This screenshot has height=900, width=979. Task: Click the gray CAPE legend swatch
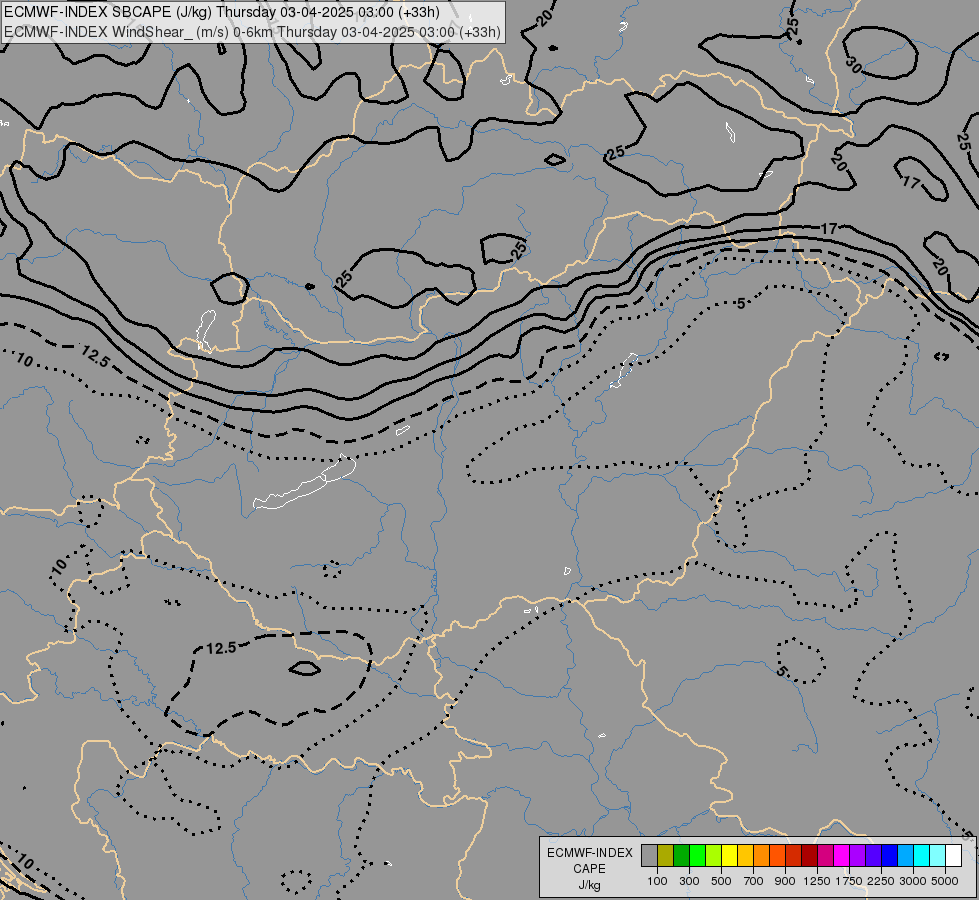pos(649,855)
